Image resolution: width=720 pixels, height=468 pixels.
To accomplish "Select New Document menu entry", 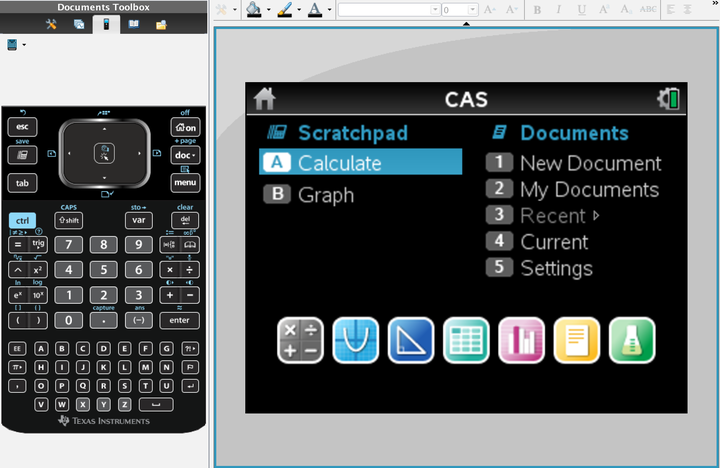I will point(574,163).
